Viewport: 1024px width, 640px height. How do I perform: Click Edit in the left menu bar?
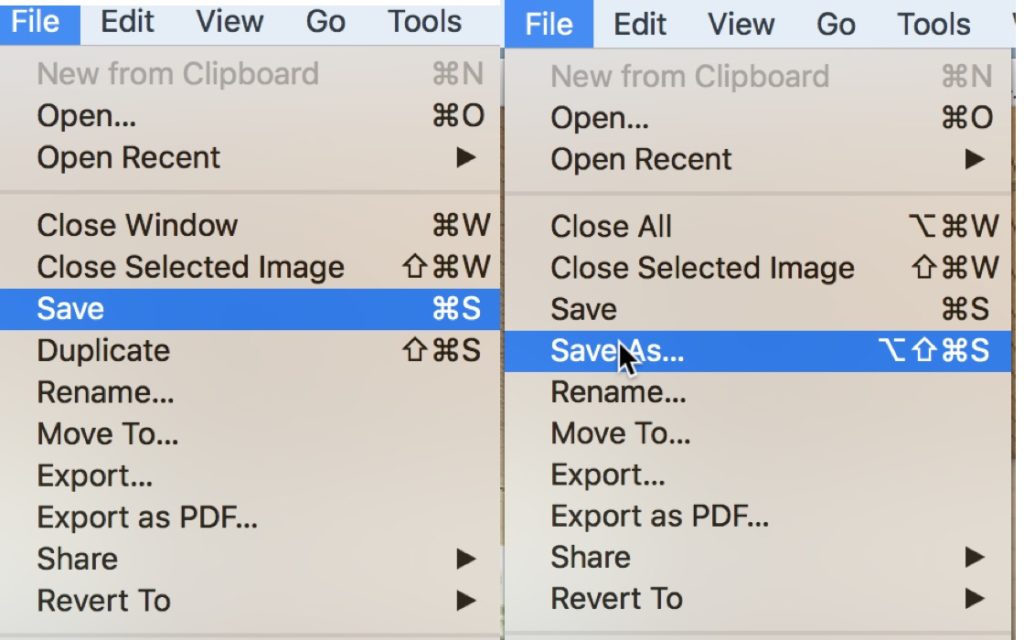[x=128, y=21]
